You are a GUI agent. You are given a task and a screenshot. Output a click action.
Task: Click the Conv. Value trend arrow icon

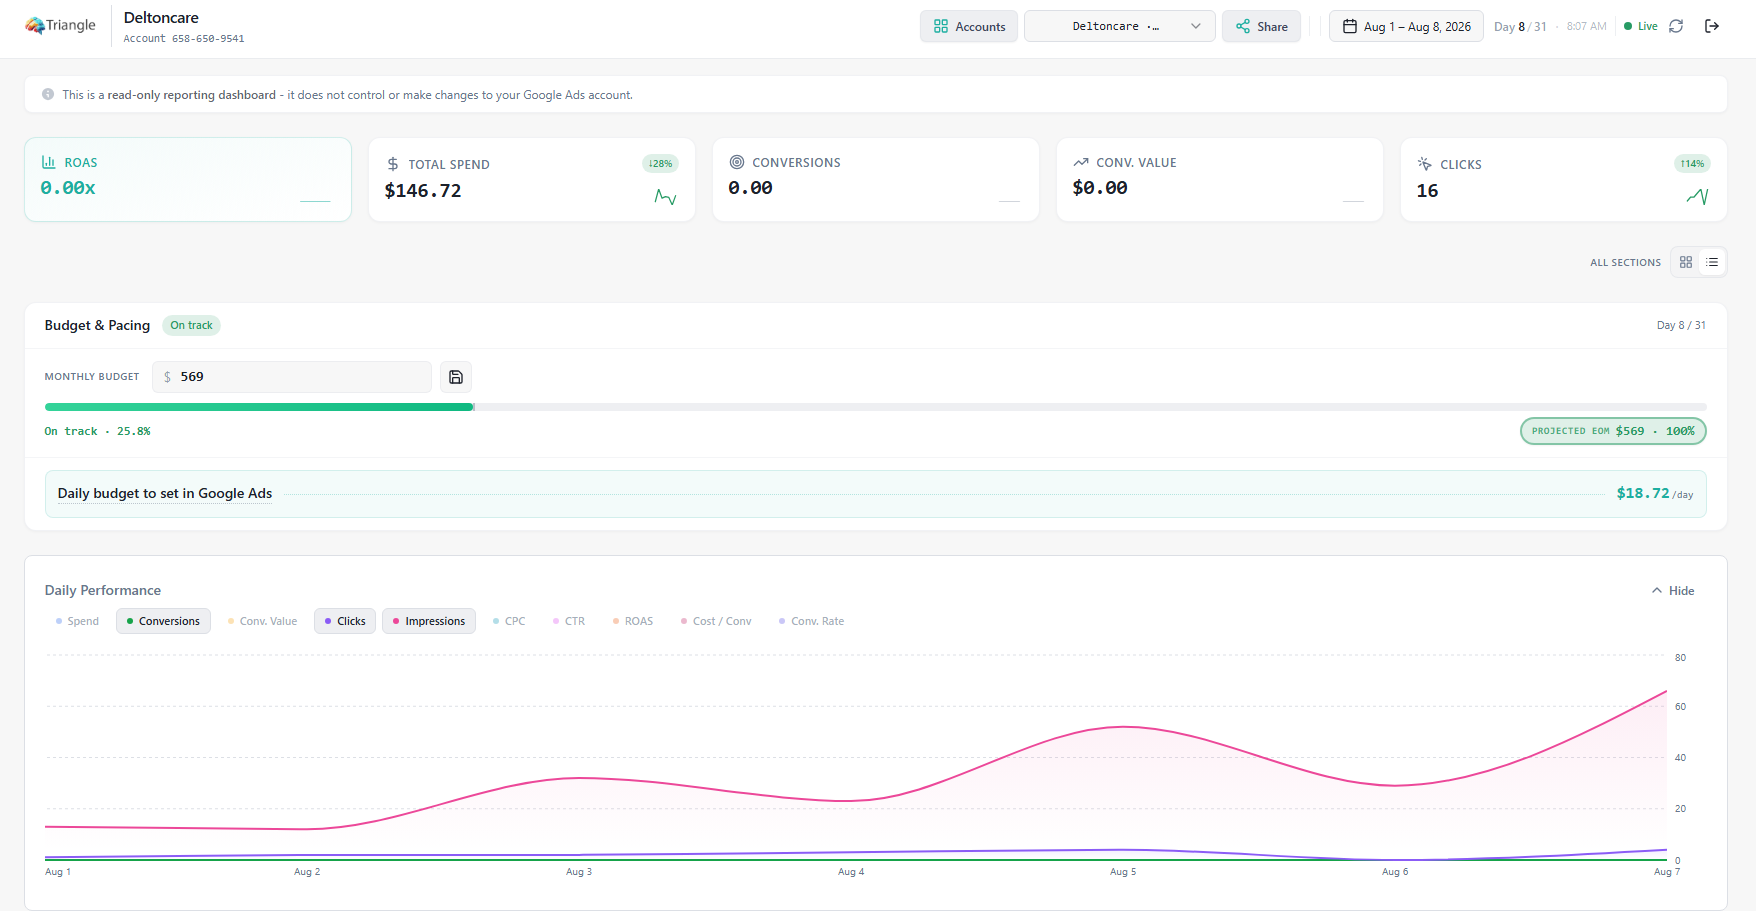point(1081,162)
